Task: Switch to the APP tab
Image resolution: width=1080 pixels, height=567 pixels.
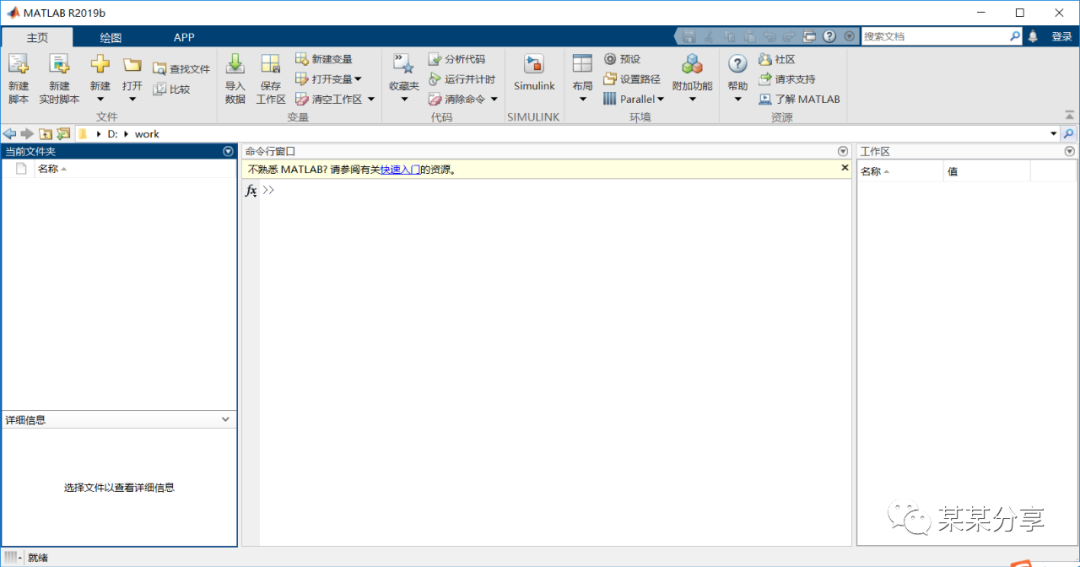Action: 183,37
